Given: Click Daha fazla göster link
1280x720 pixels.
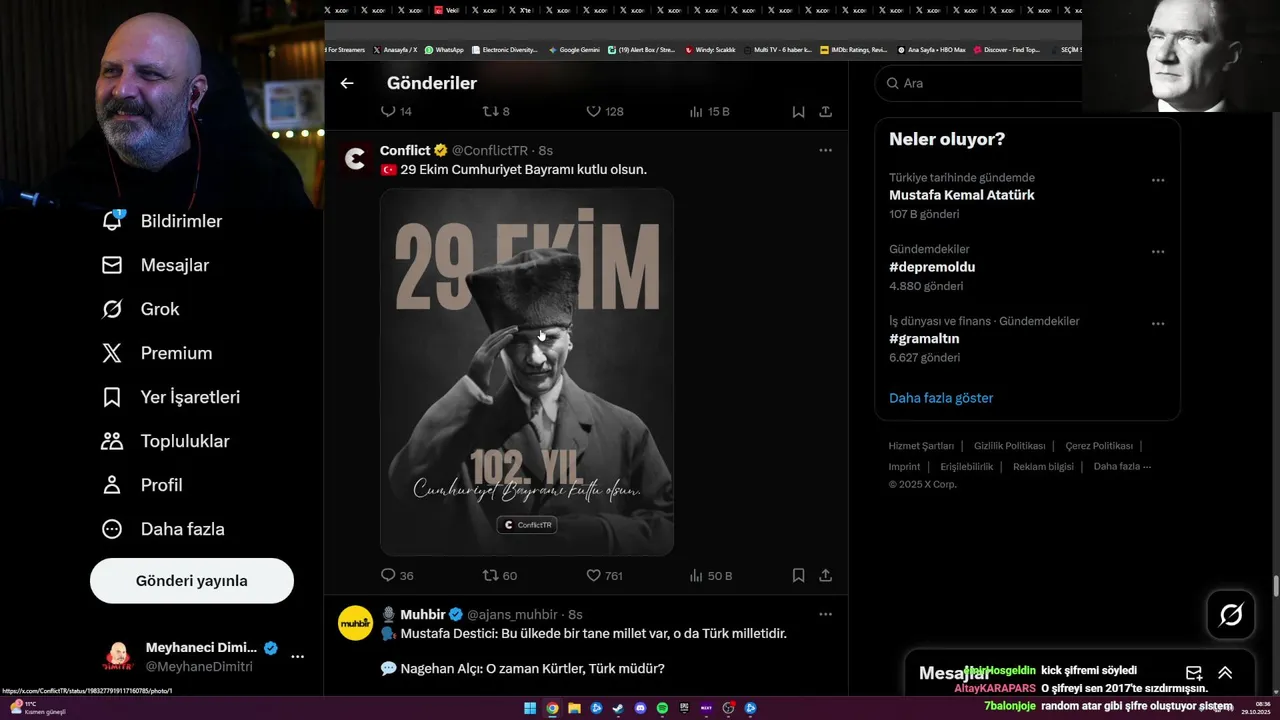Looking at the screenshot, I should [x=941, y=398].
